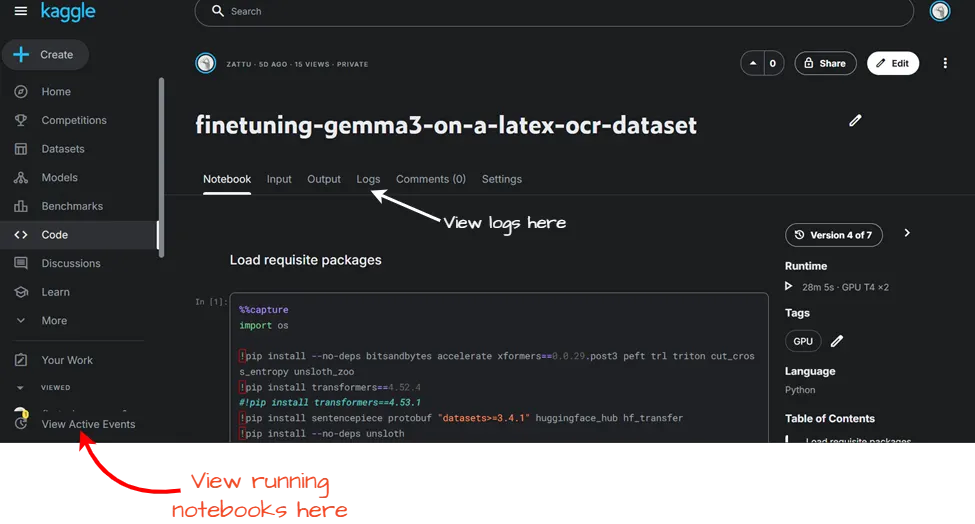The width and height of the screenshot is (975, 524).
Task: Click the Benchmarks bar chart icon
Action: click(x=21, y=206)
